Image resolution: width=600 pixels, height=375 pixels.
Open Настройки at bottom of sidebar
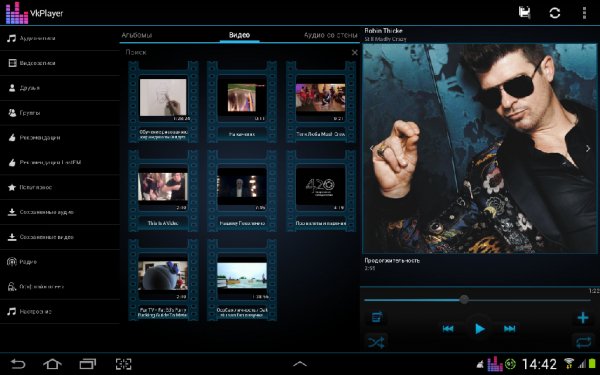(60, 311)
